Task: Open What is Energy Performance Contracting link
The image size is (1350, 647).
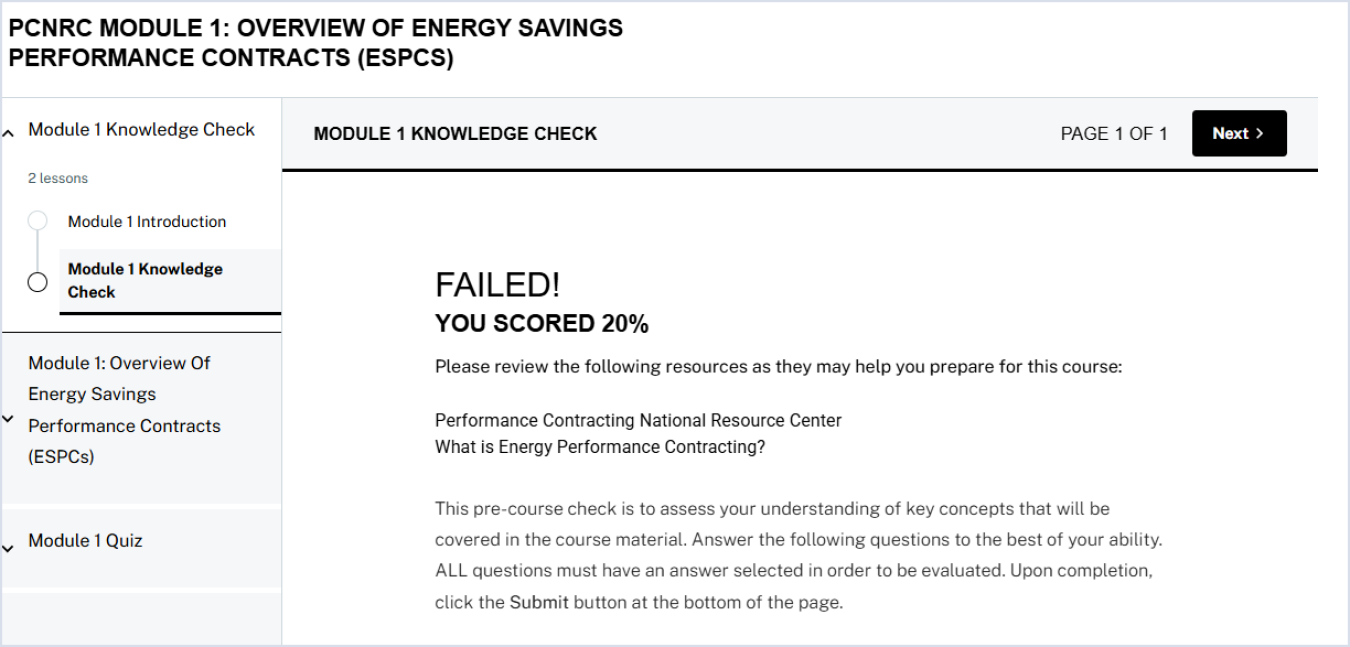Action: pos(600,447)
